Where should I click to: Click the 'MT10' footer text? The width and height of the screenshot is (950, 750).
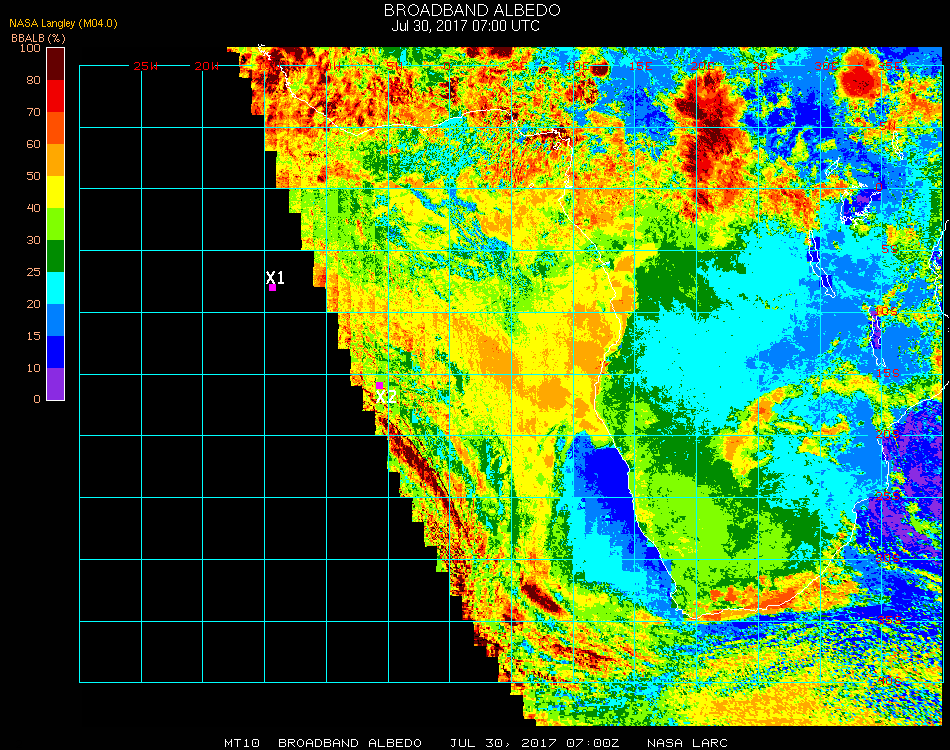(x=242, y=743)
